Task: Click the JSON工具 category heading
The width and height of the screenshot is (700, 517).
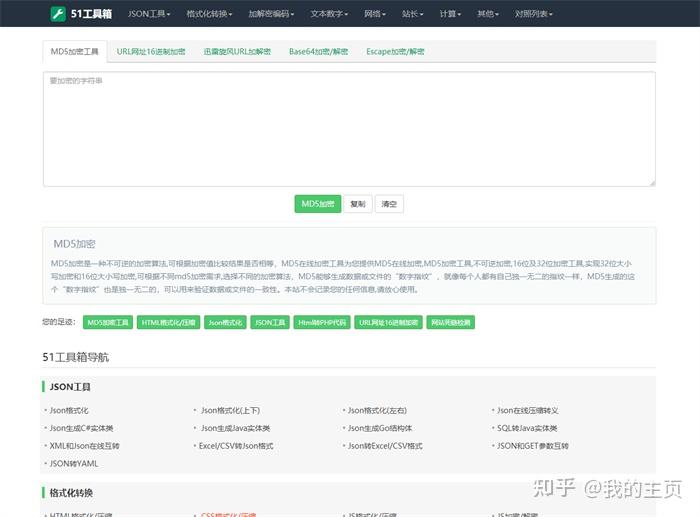Action: click(70, 387)
